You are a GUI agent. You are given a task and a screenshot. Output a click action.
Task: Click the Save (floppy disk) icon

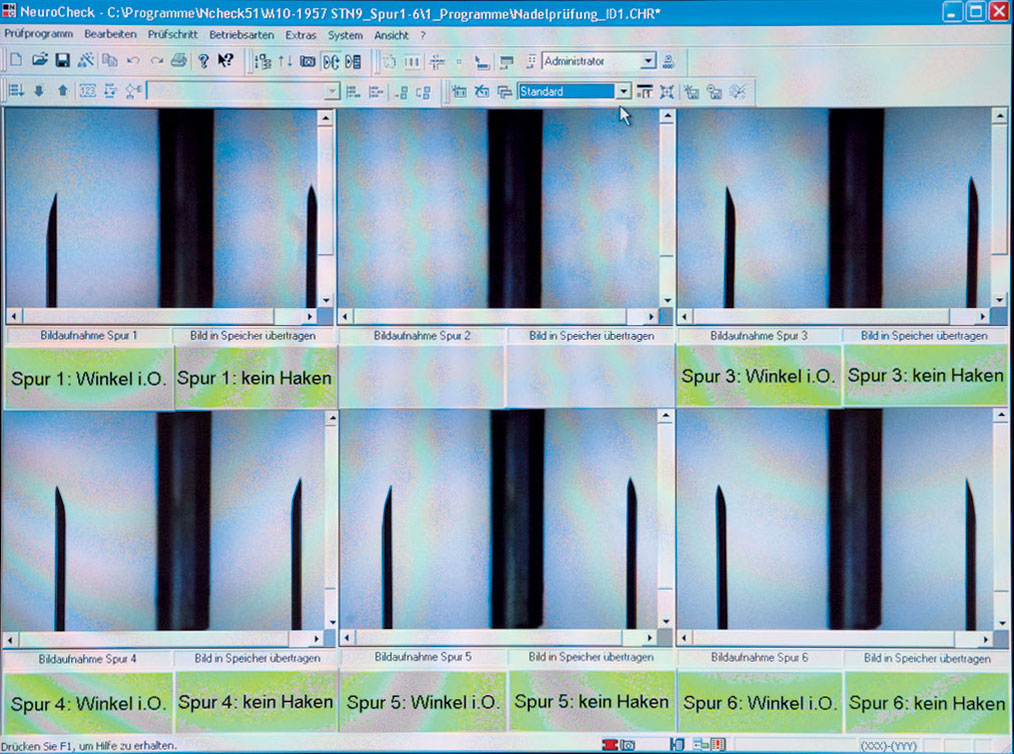pyautogui.click(x=62, y=61)
